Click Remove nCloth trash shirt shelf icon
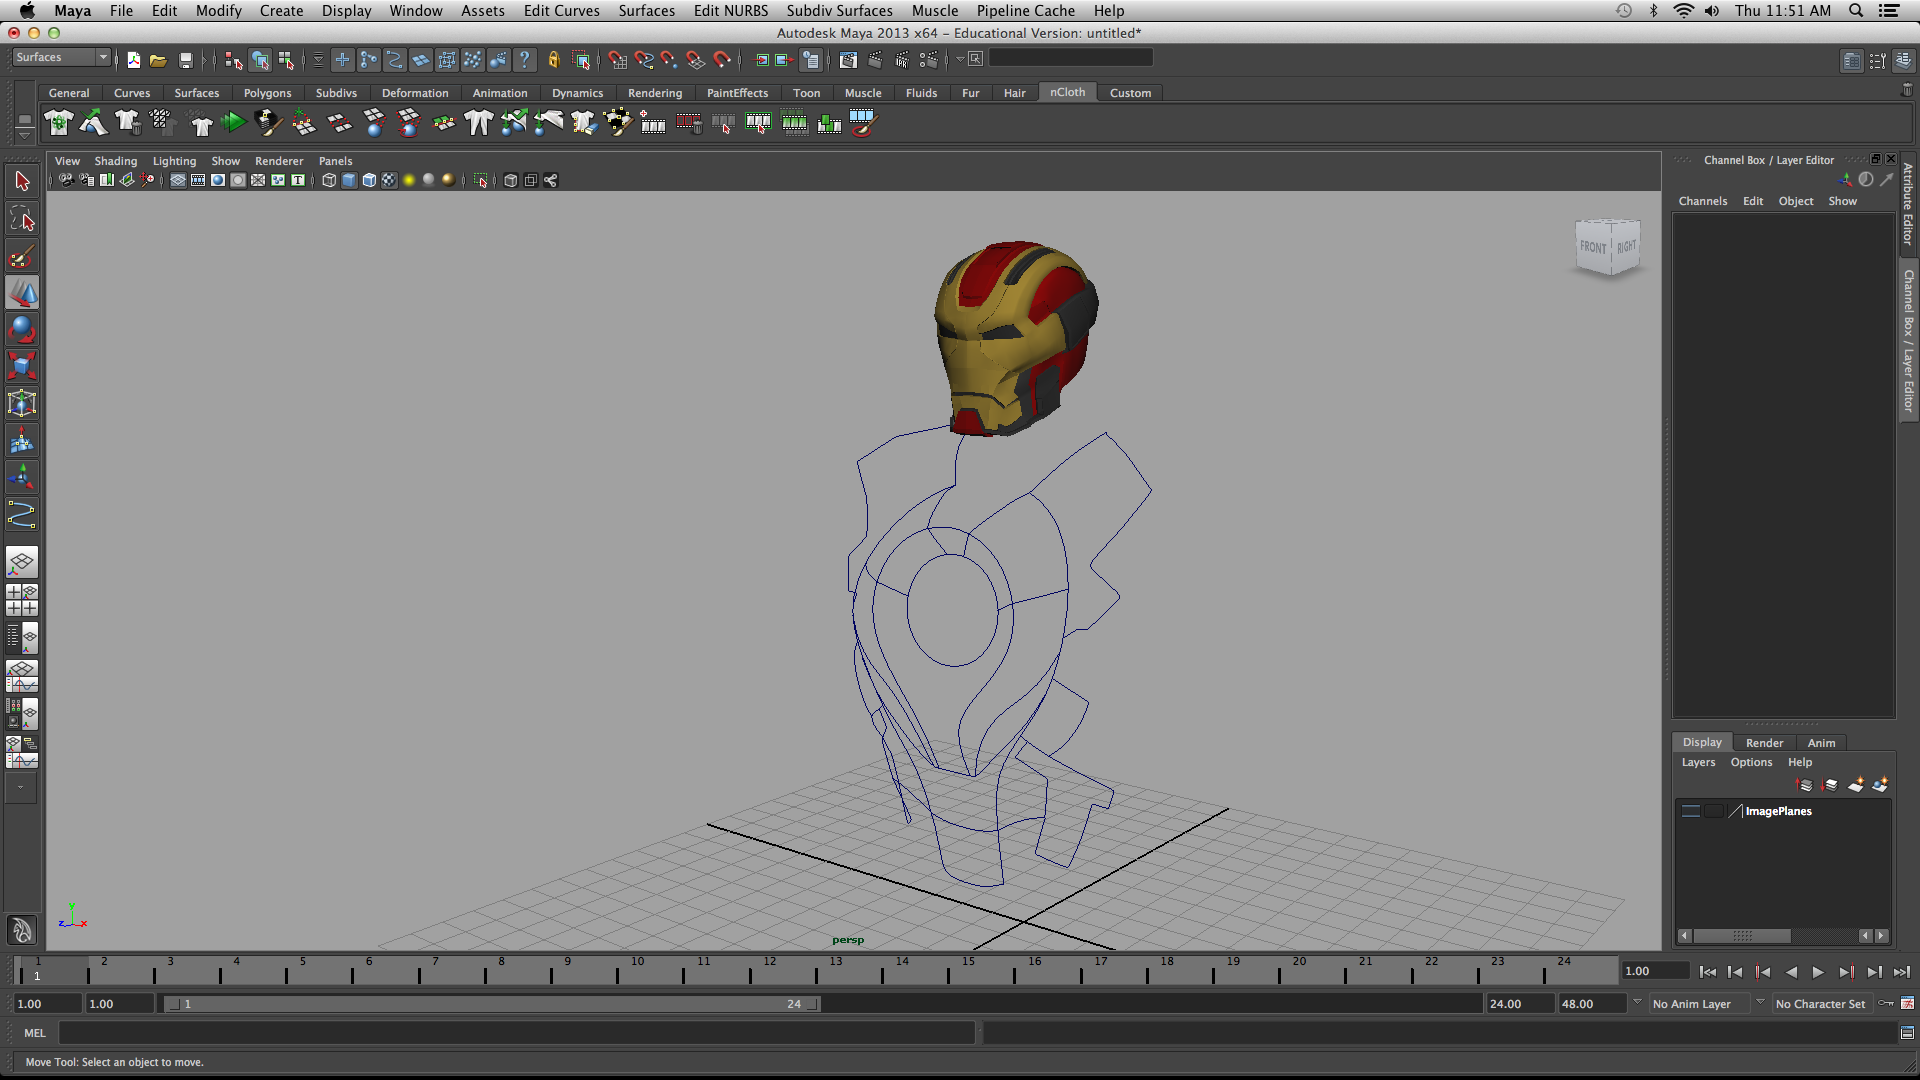Viewport: 1920px width, 1080px height. tap(127, 123)
